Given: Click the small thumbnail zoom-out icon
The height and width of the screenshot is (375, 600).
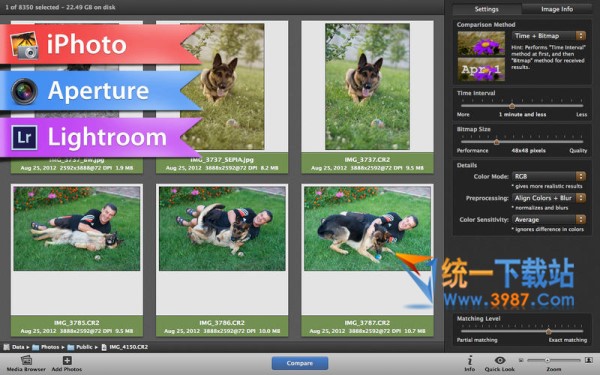Looking at the screenshot, I should point(521,360).
